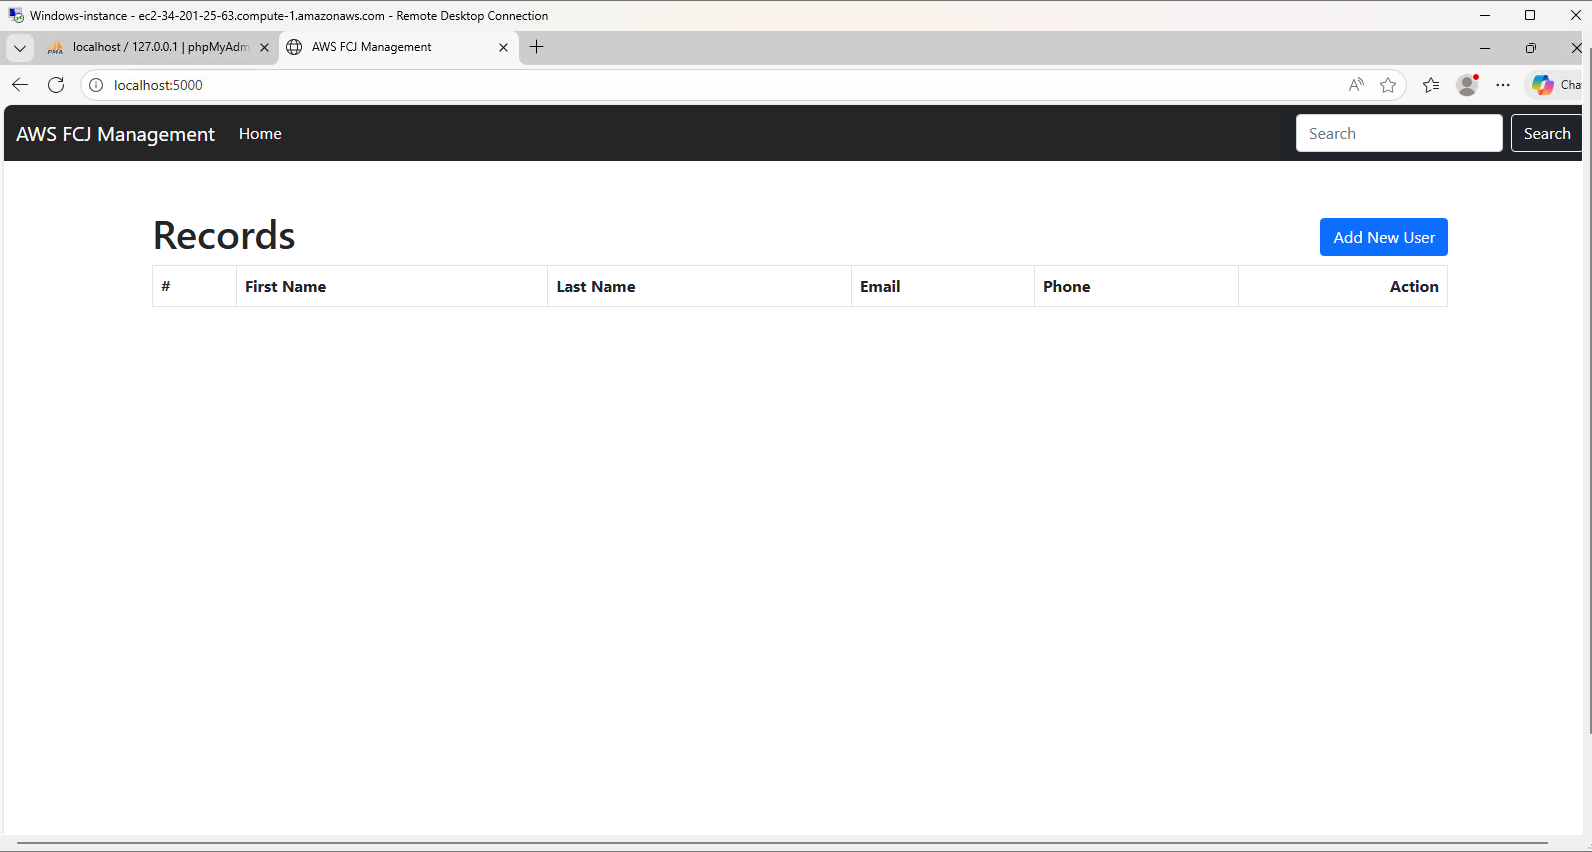Screen dimensions: 1592x852
Task: Open the AWS FCJ Management brand link
Action: pos(115,134)
